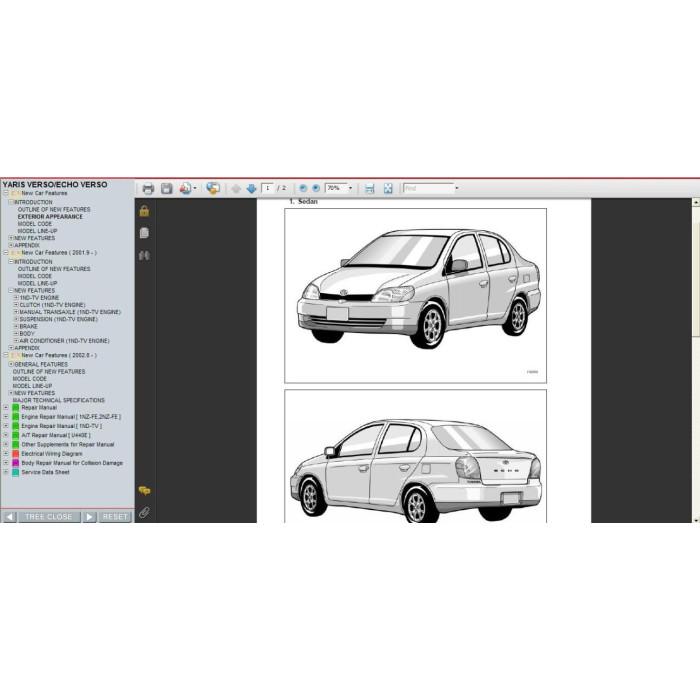700x700 pixels.
Task: Collapse the first New Car Features node
Action: point(6,193)
